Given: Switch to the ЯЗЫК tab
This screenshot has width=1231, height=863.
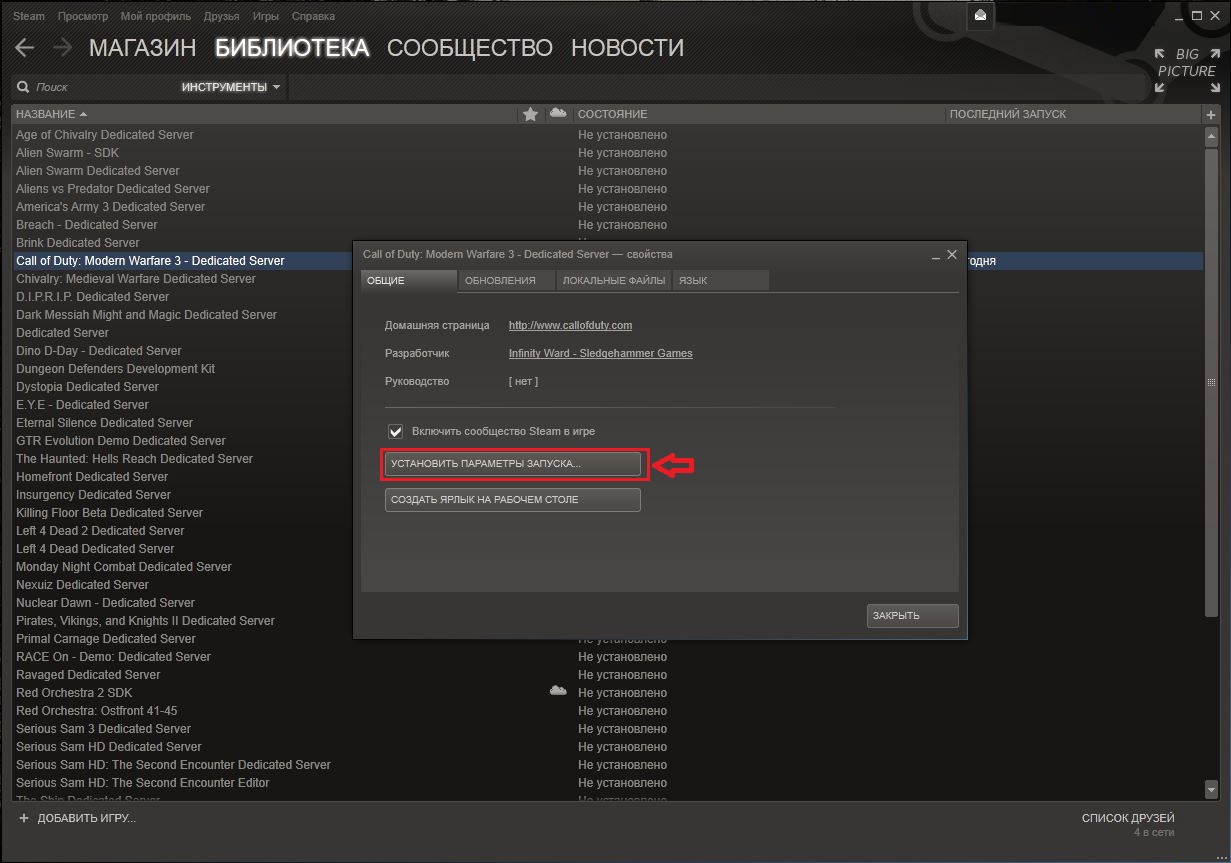Looking at the screenshot, I should [x=721, y=280].
